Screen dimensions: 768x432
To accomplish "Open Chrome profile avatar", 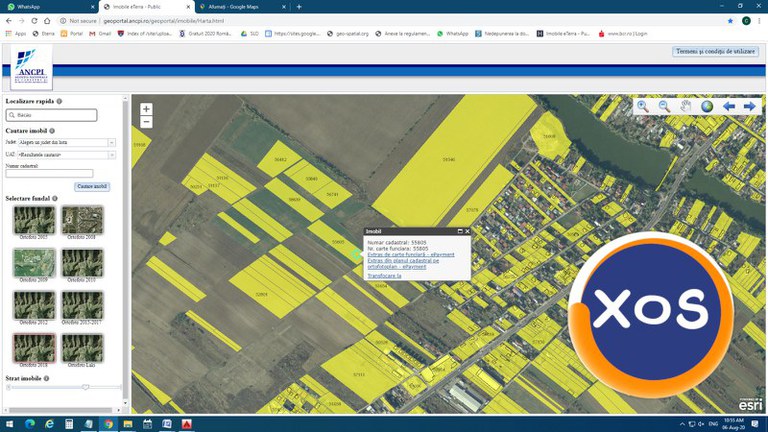I will tap(746, 21).
